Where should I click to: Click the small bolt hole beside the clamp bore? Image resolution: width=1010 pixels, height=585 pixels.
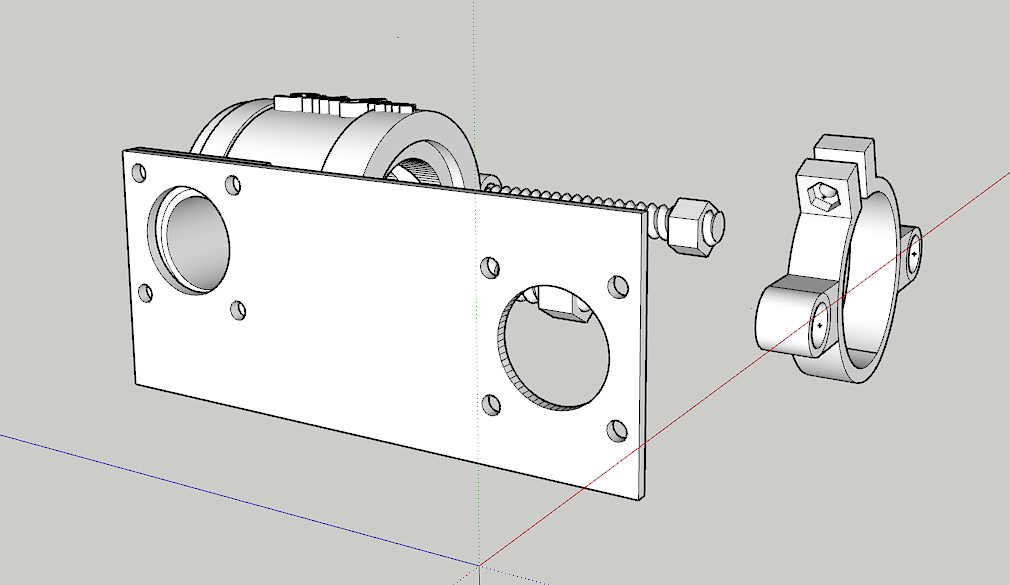(x=913, y=253)
